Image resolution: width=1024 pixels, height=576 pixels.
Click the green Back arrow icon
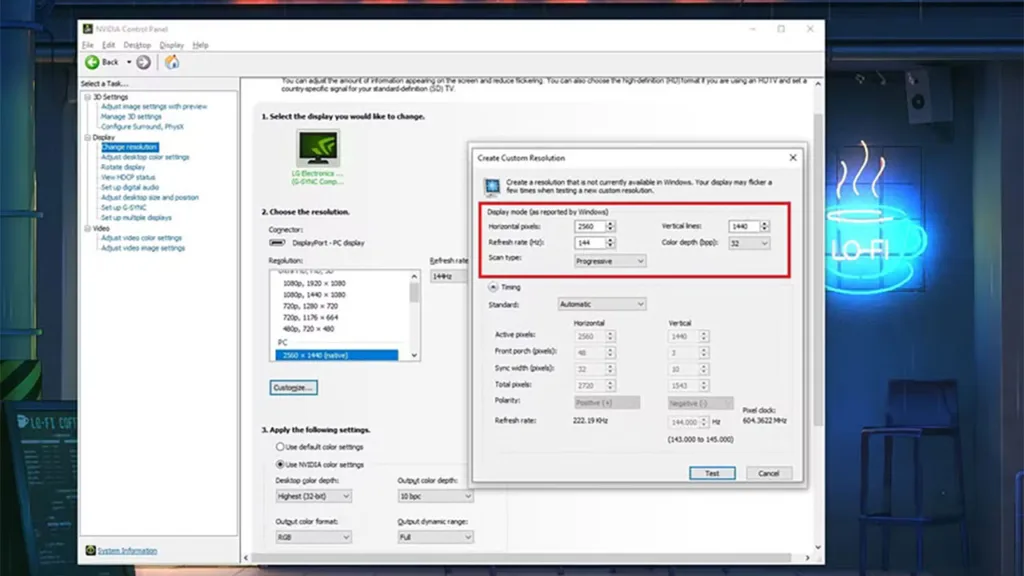(x=92, y=62)
